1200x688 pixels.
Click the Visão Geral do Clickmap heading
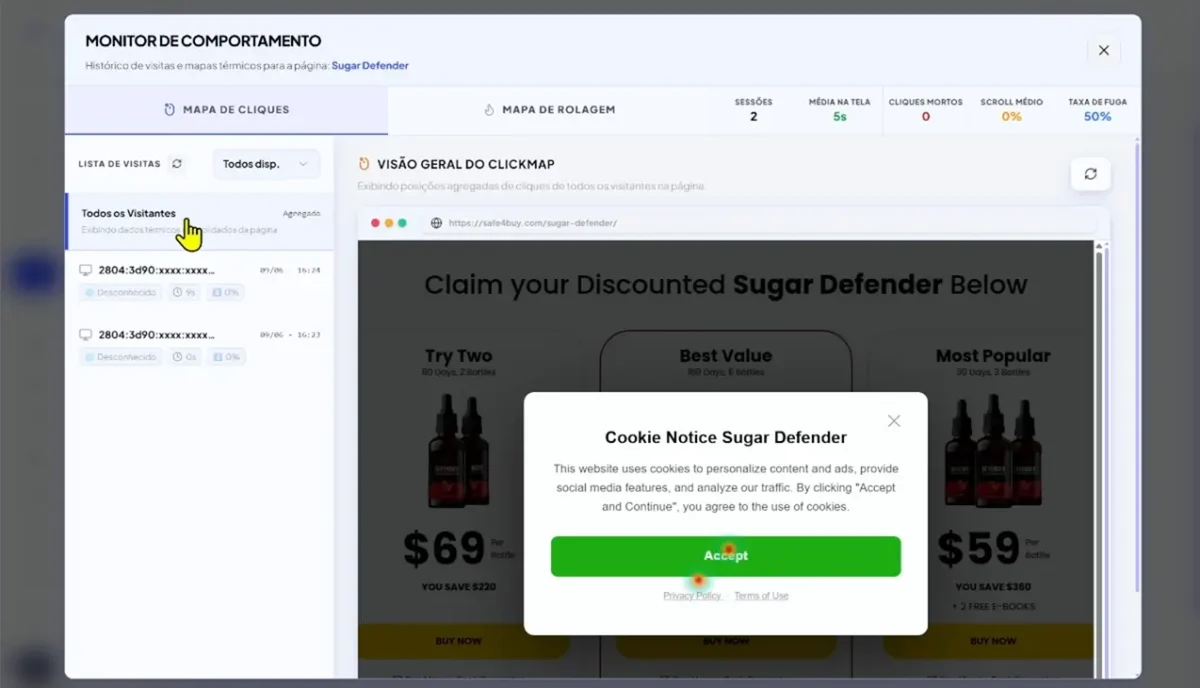(466, 164)
